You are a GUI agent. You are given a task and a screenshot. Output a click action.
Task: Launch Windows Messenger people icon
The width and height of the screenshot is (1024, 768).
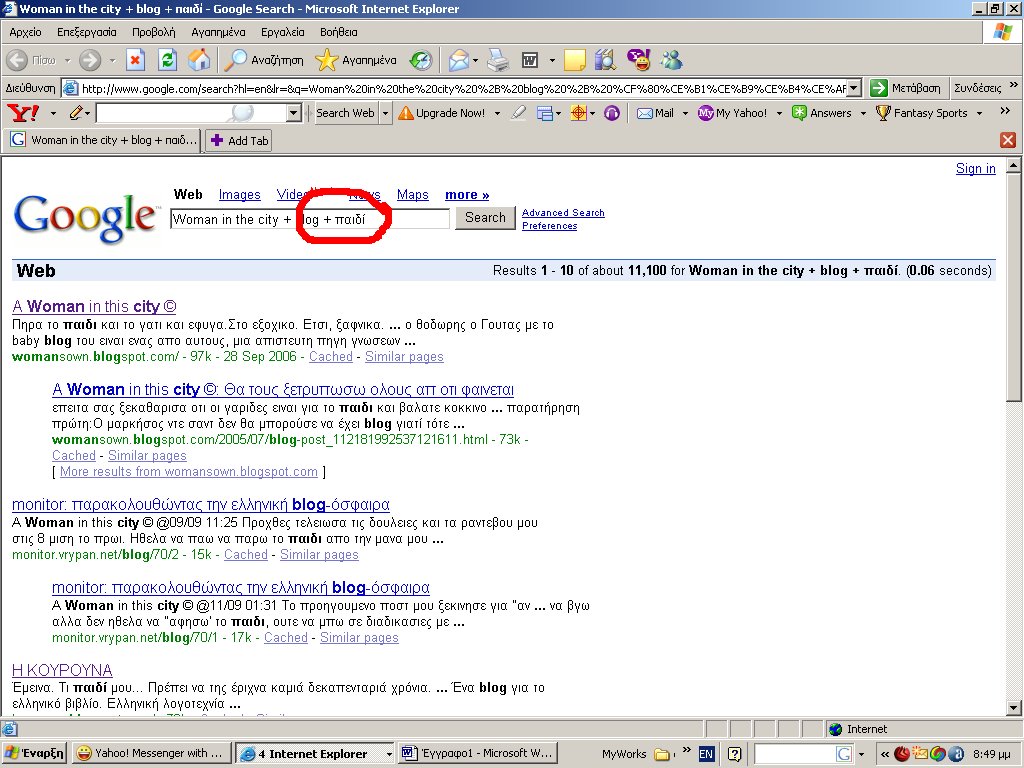(671, 61)
